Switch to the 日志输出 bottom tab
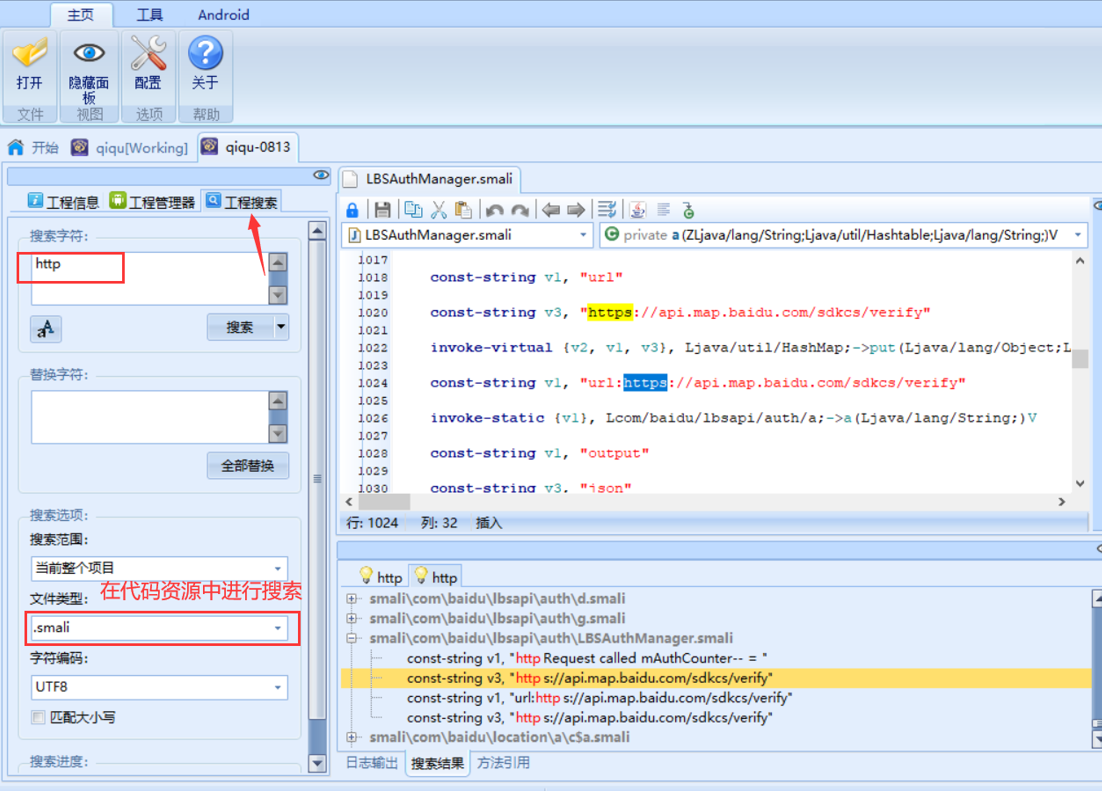Screen dimensions: 1102x791 coord(371,763)
